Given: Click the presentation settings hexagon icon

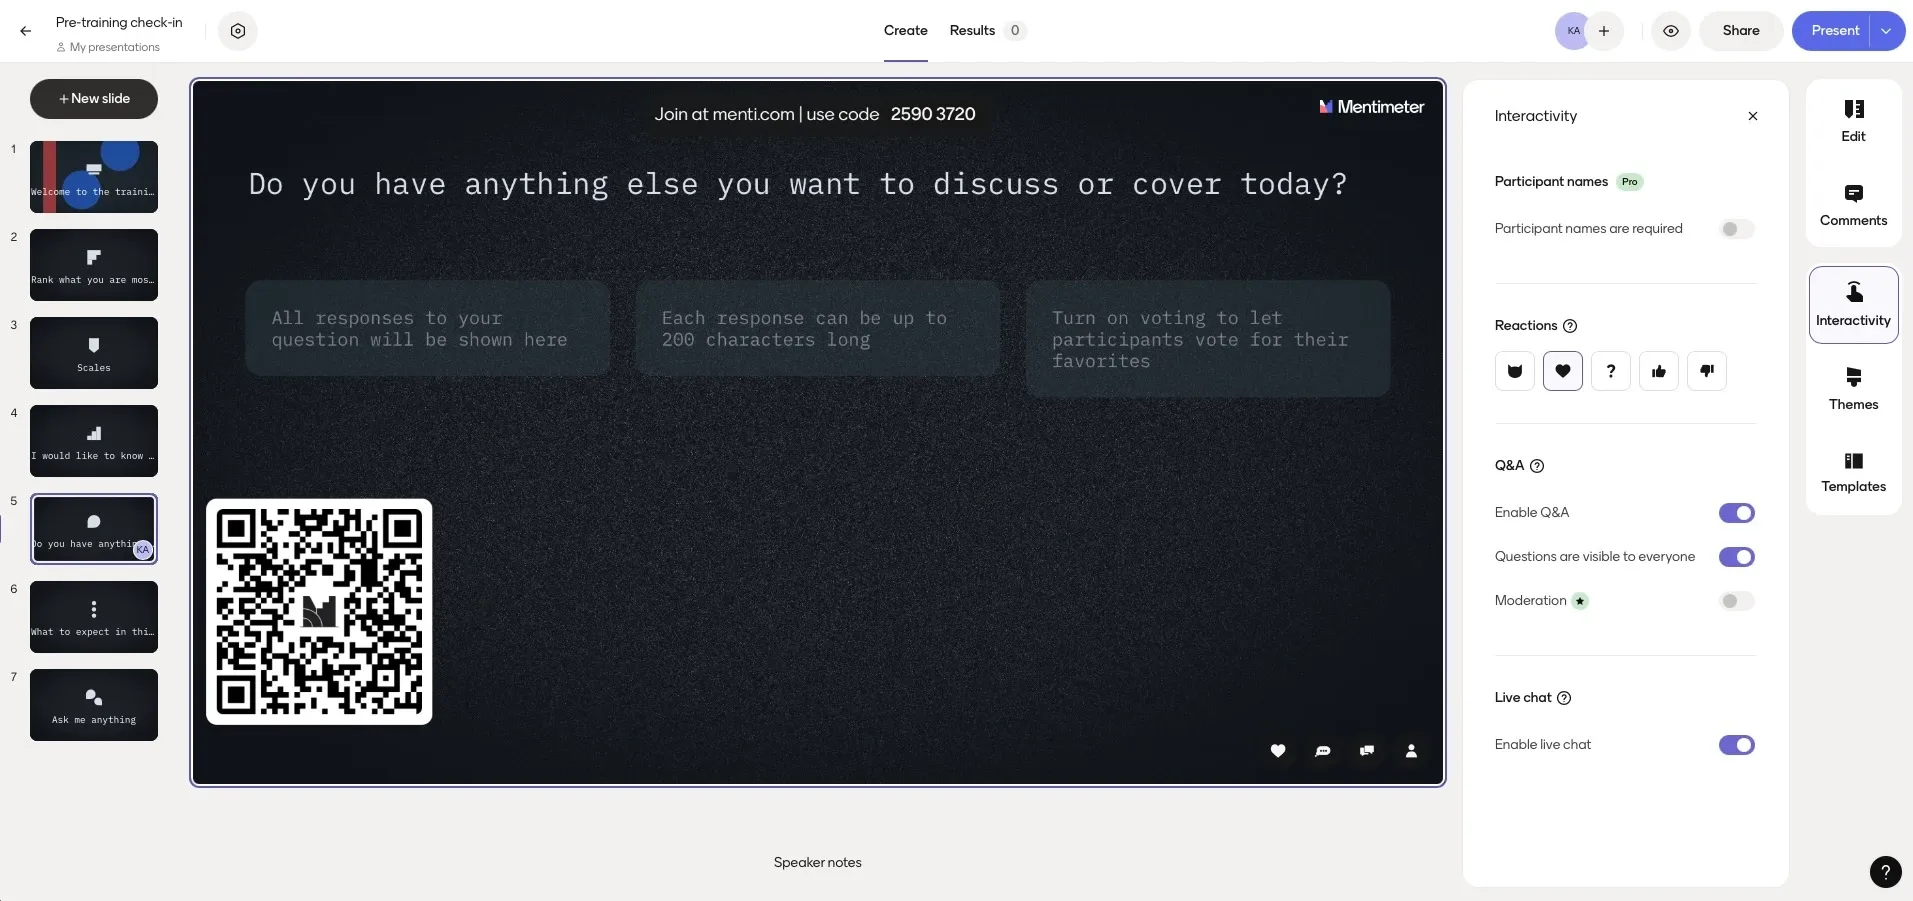Looking at the screenshot, I should tap(238, 31).
